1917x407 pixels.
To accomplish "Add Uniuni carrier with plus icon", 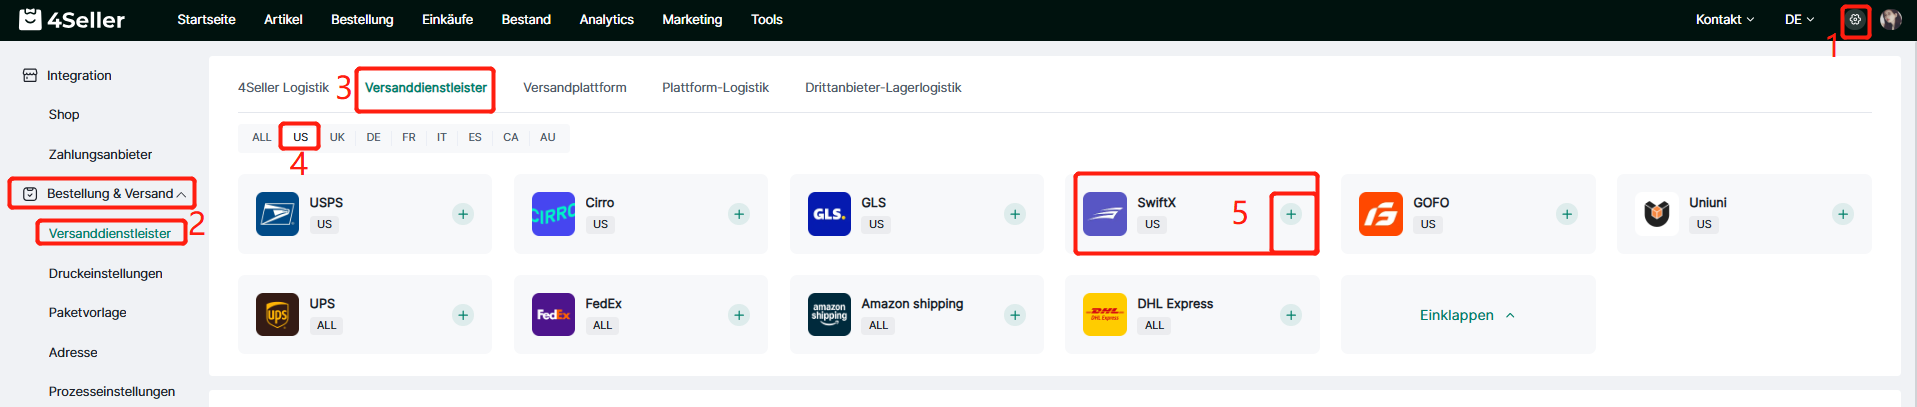I will point(1843,214).
